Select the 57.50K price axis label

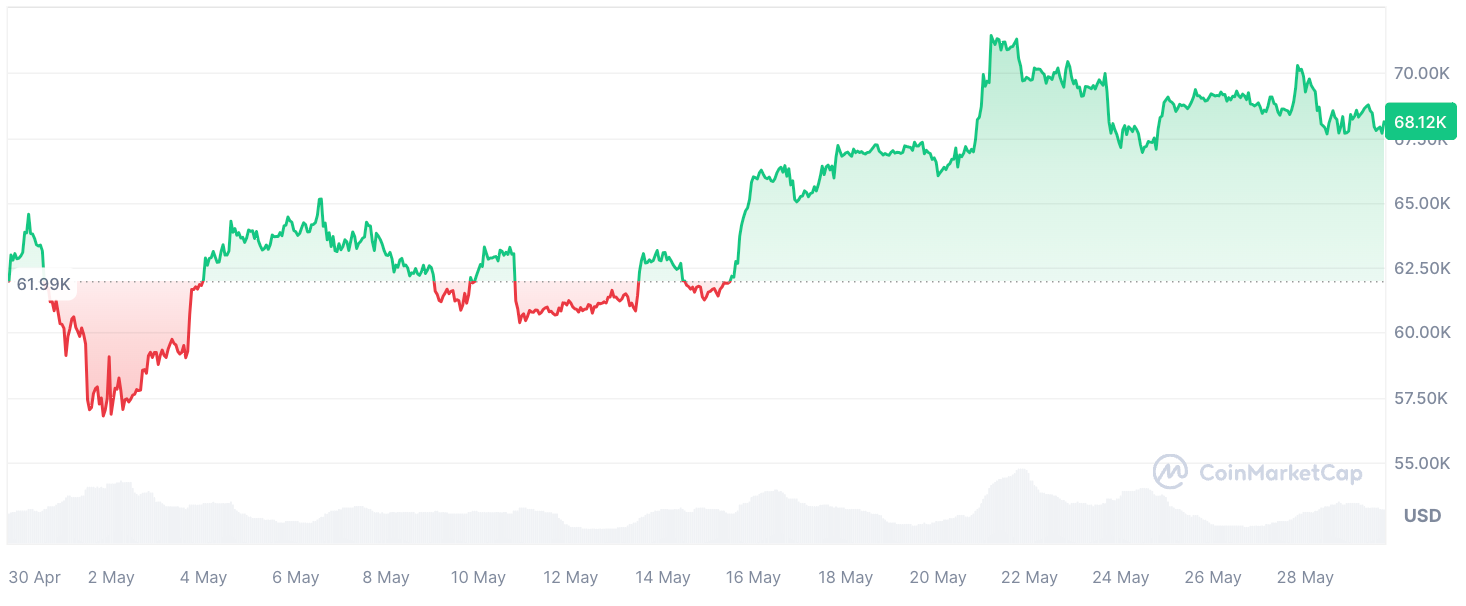[1421, 398]
